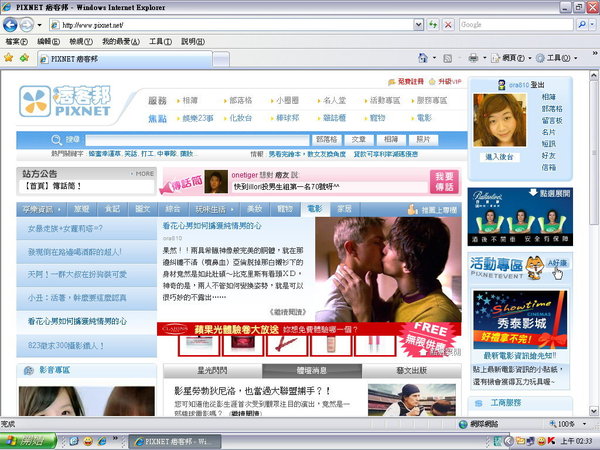Click the Windows 開始 Start button
The image size is (600, 450).
coord(28,441)
